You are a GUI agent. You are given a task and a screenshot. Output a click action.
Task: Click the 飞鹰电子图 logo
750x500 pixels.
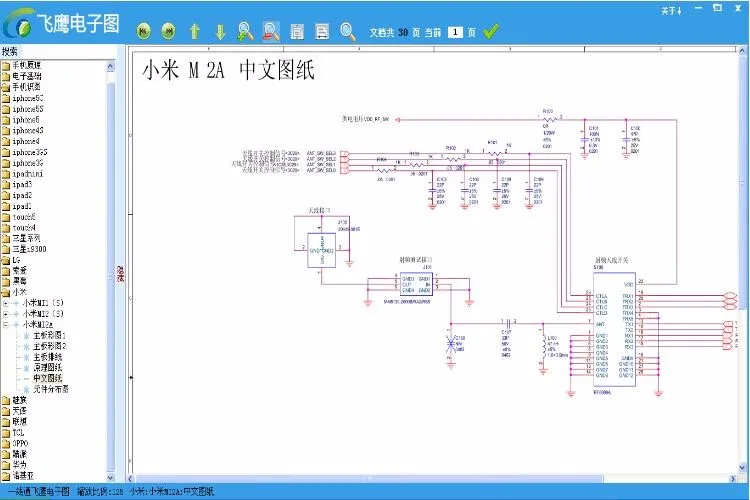pyautogui.click(x=61, y=23)
